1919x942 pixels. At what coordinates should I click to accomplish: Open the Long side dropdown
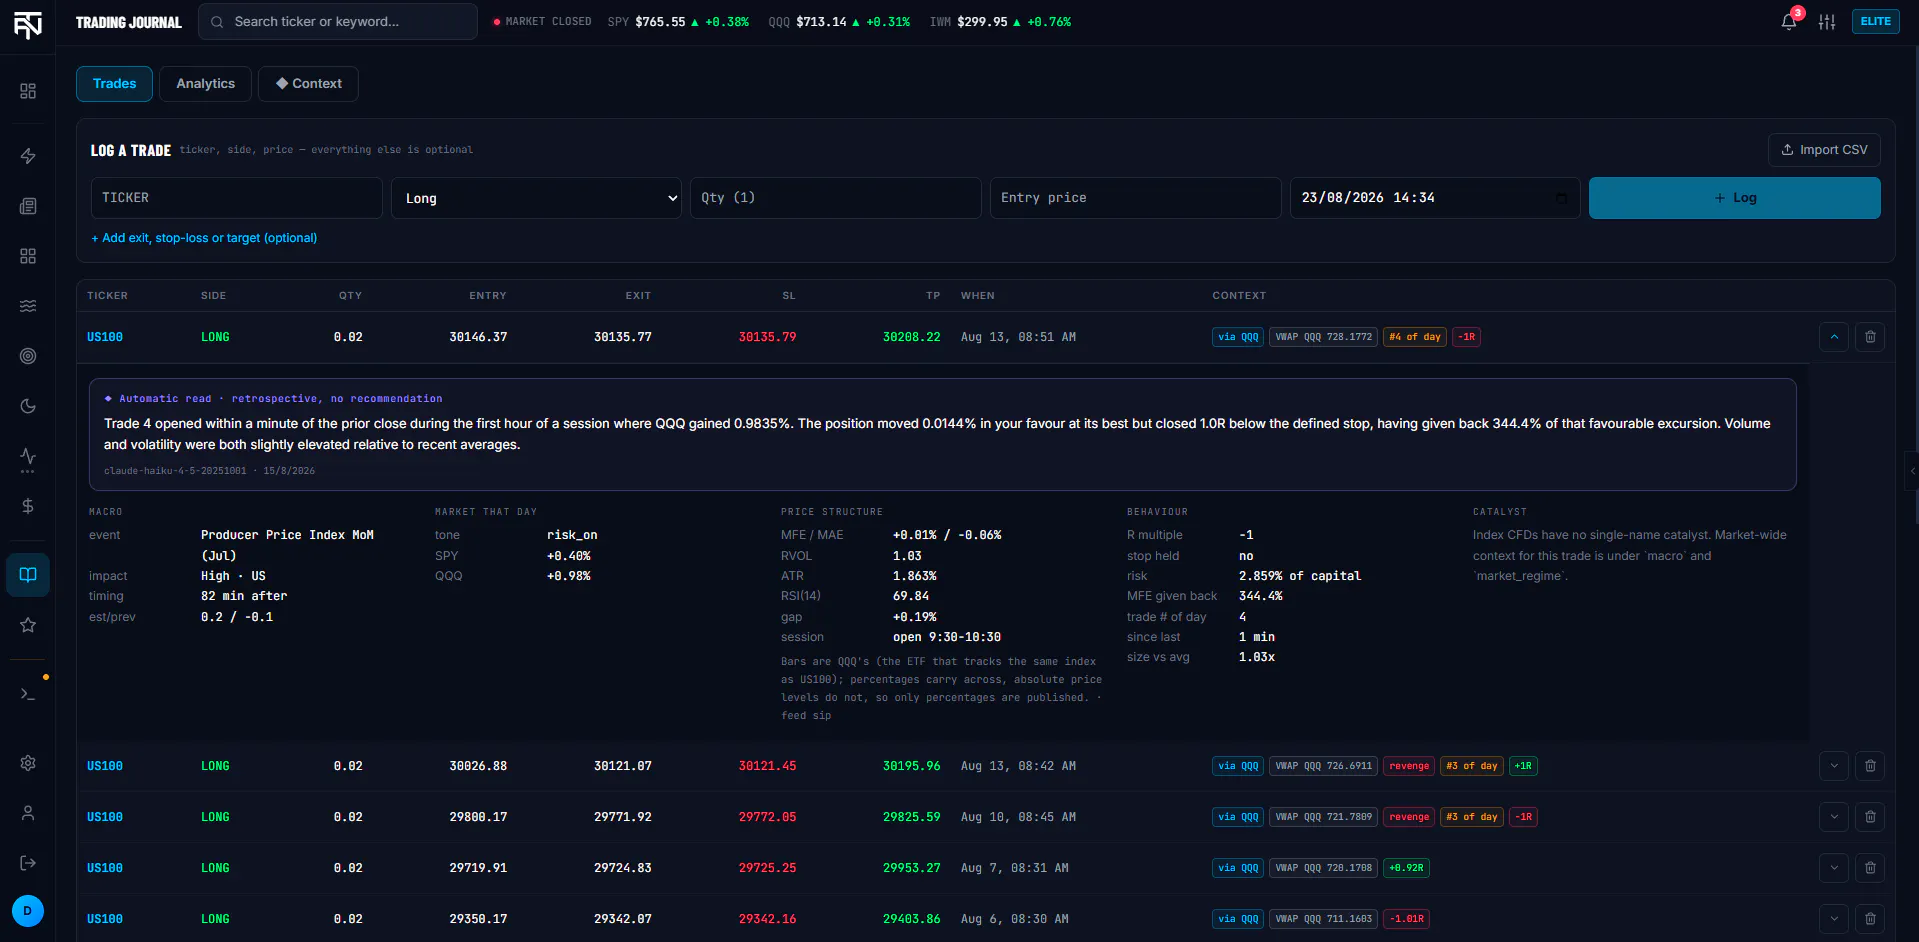tap(536, 198)
